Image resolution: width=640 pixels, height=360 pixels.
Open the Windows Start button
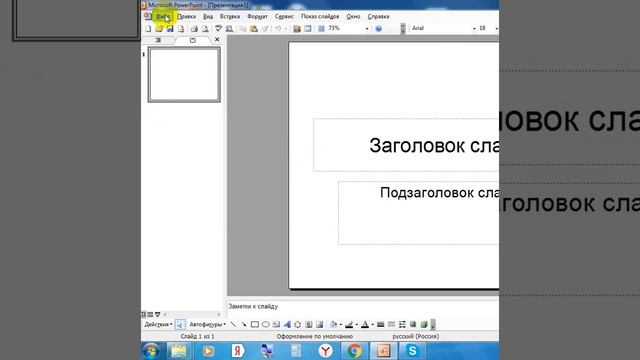coord(151,351)
